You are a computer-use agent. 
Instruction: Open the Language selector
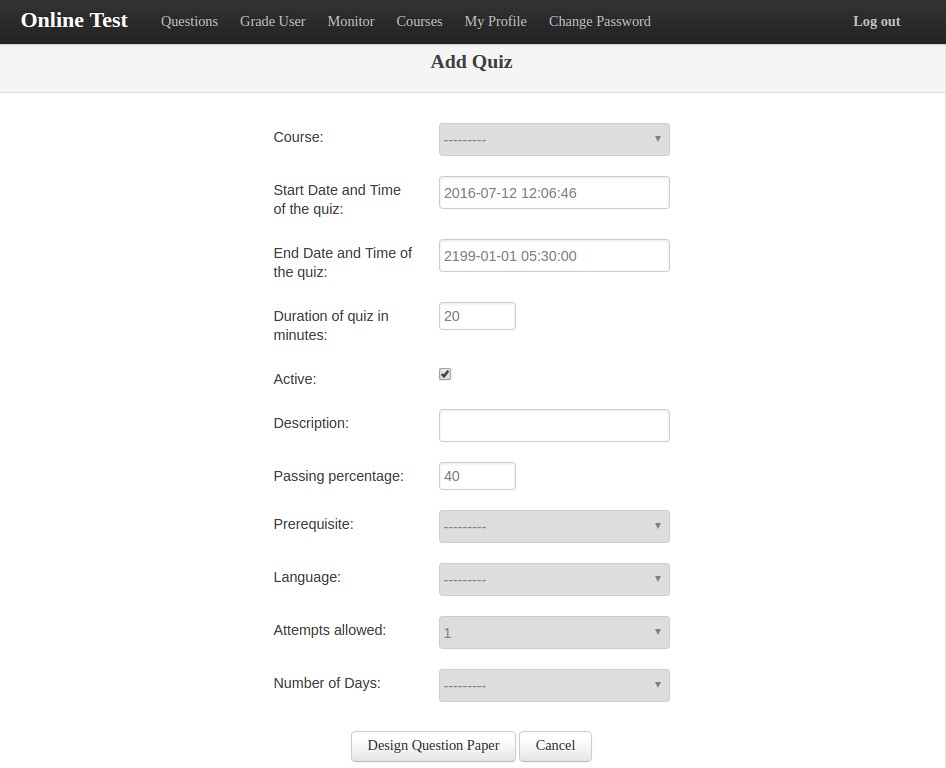[554, 579]
